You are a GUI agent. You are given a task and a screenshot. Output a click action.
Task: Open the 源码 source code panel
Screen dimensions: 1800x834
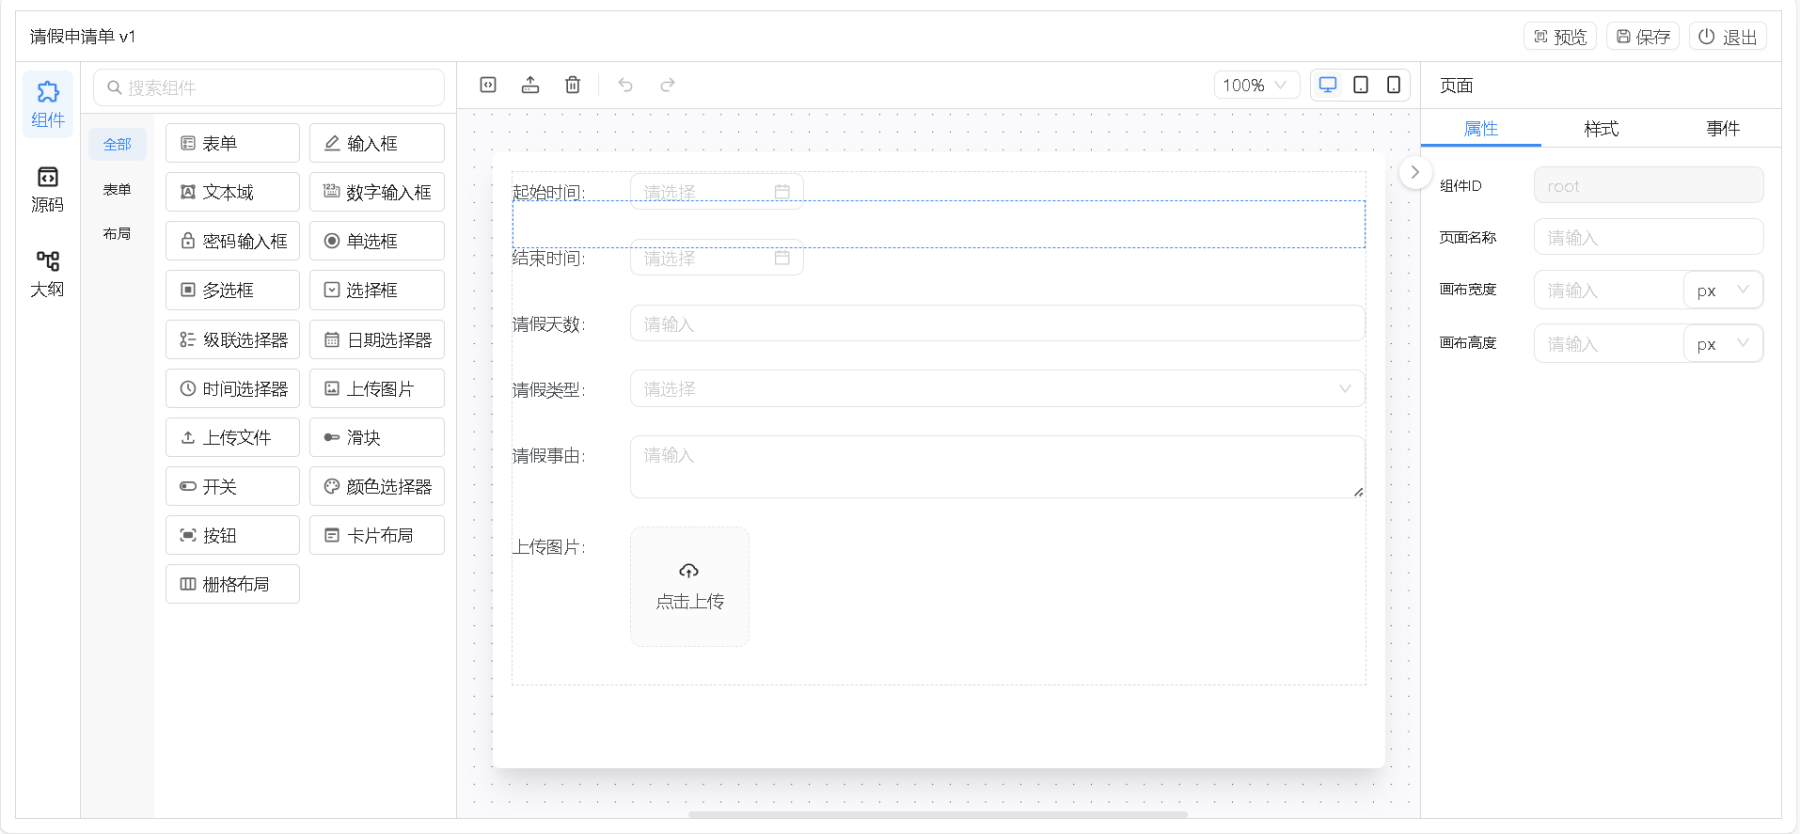click(x=47, y=189)
